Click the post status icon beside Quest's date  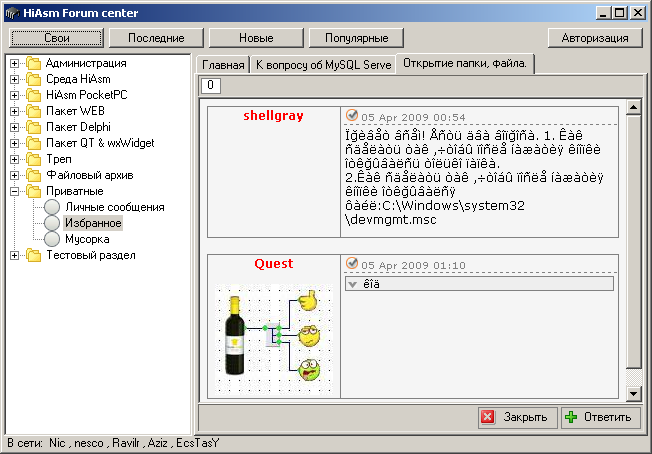pyautogui.click(x=351, y=264)
